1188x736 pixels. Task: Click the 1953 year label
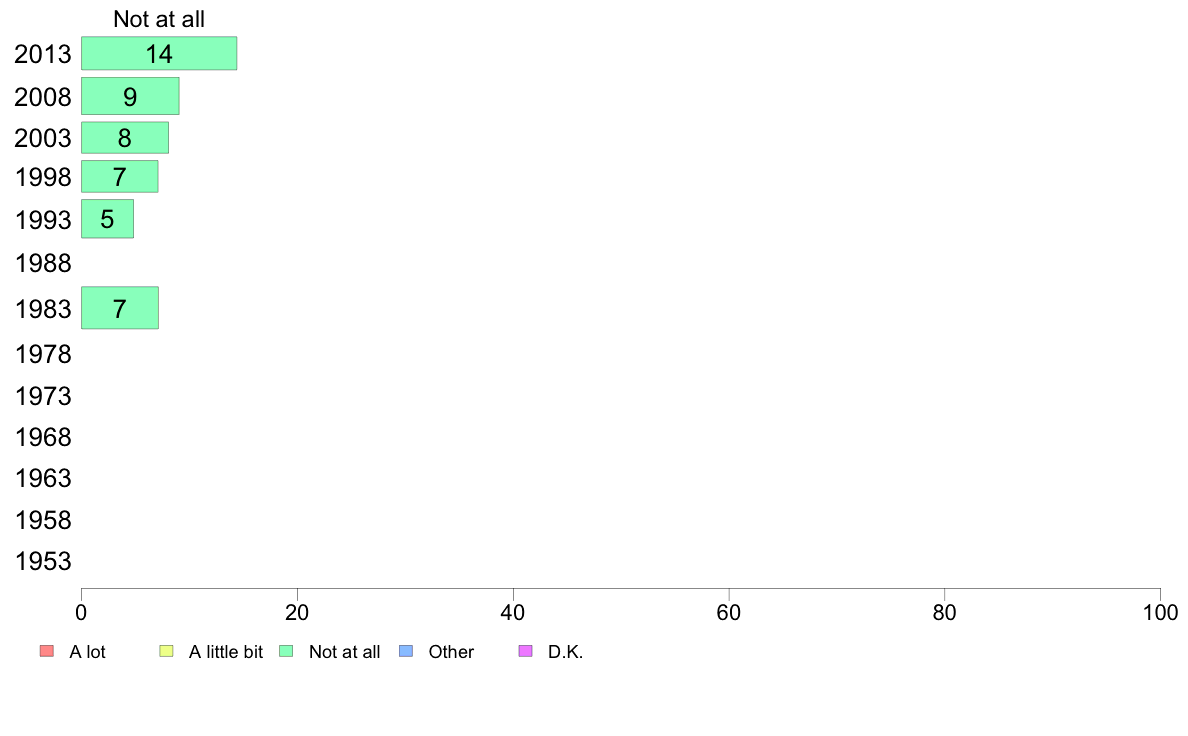click(43, 562)
